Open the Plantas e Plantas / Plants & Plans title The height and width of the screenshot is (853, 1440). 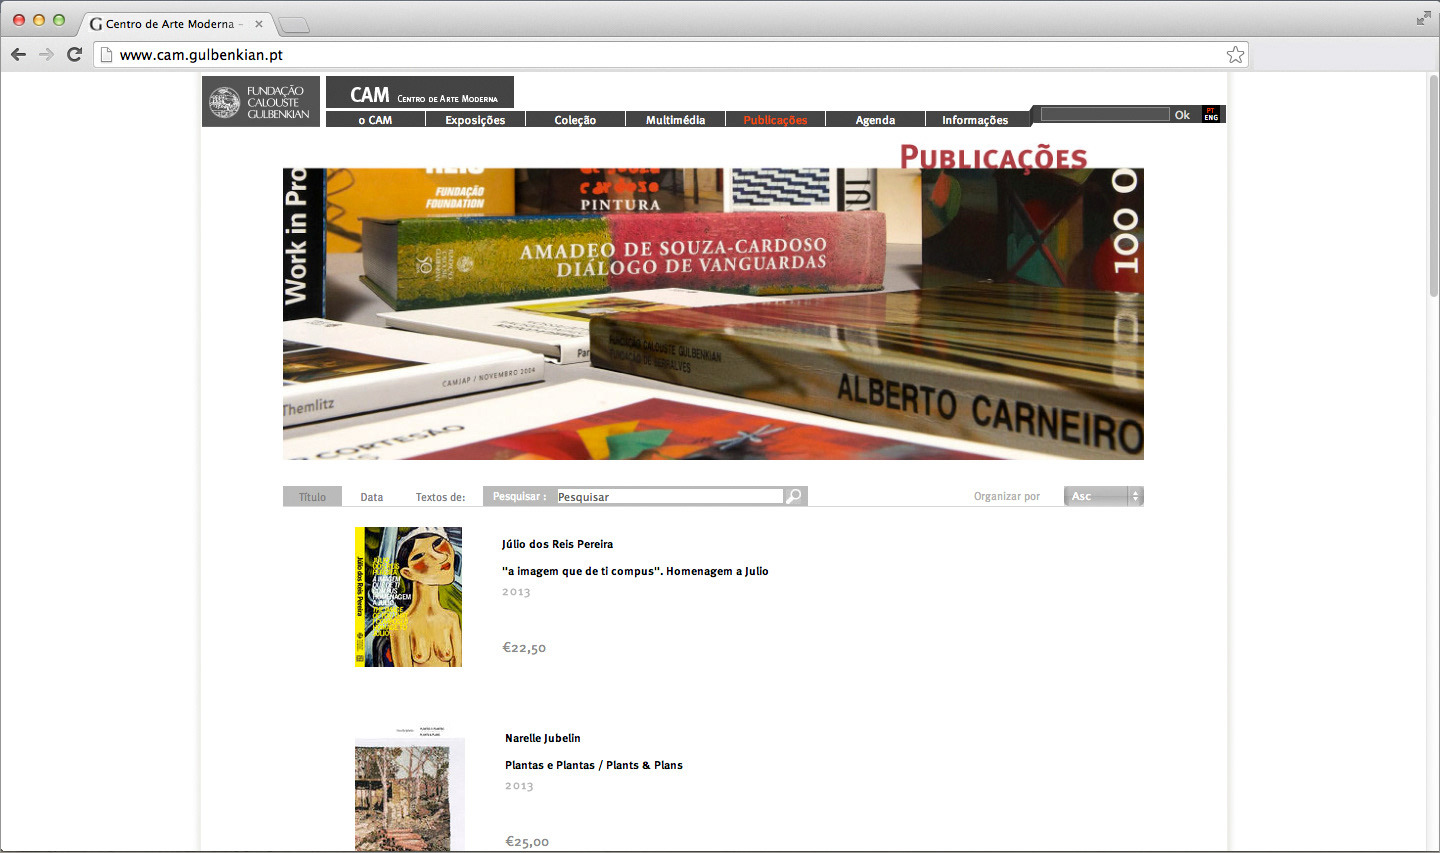594,765
